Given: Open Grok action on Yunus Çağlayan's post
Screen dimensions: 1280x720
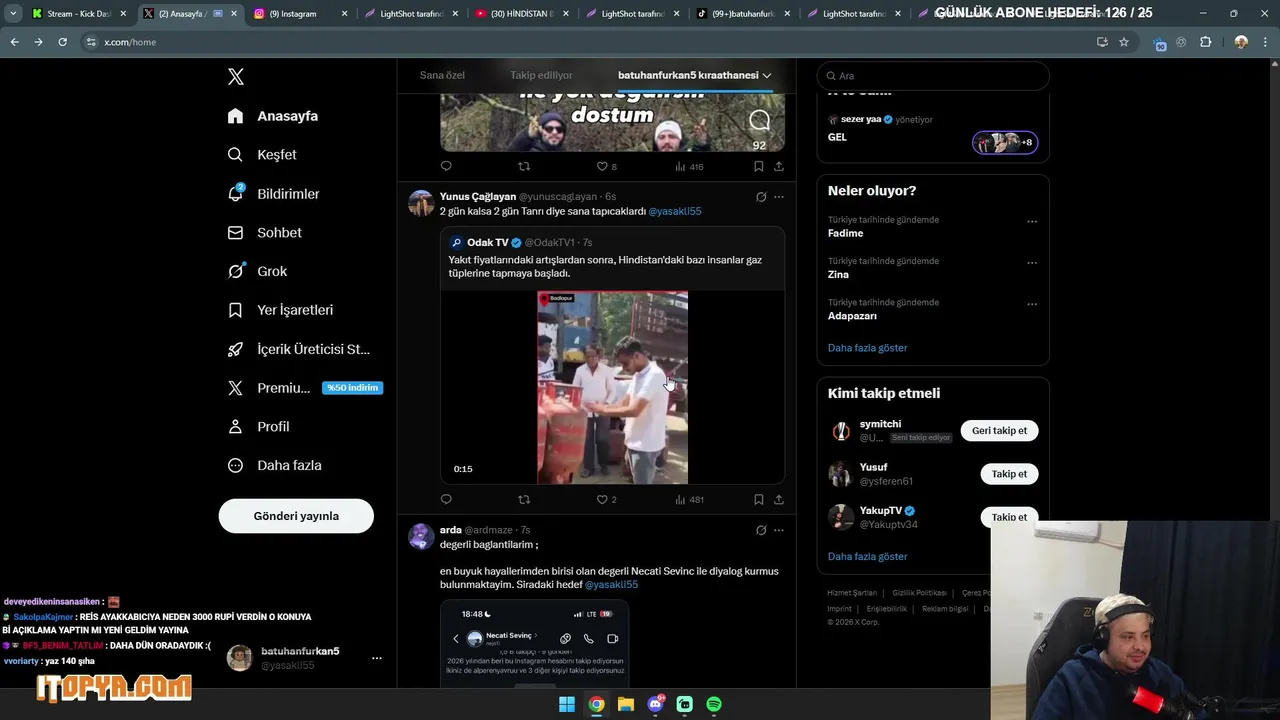Looking at the screenshot, I should (761, 197).
